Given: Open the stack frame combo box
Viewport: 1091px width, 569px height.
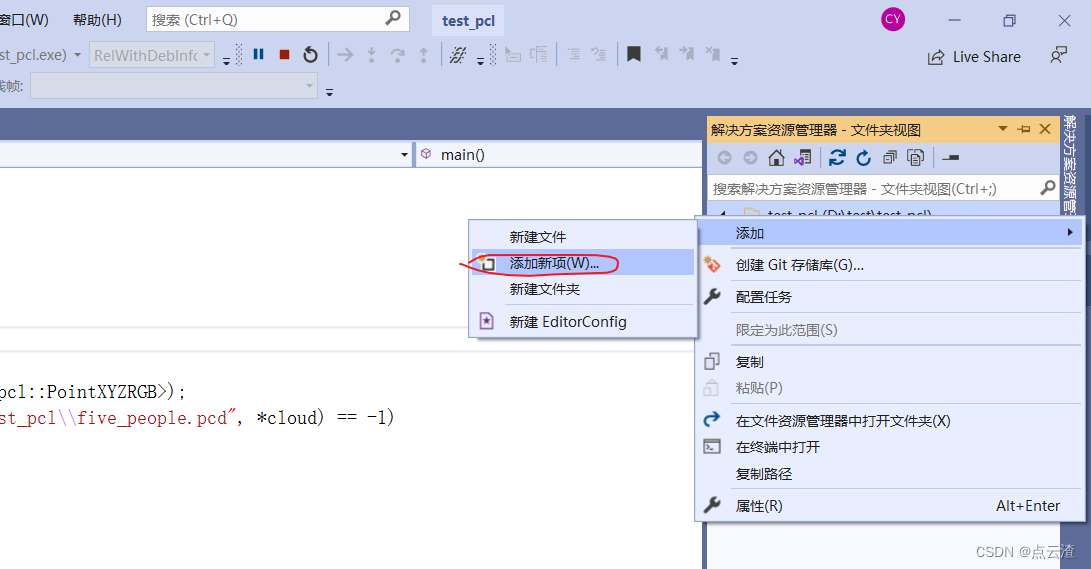Looking at the screenshot, I should [174, 86].
